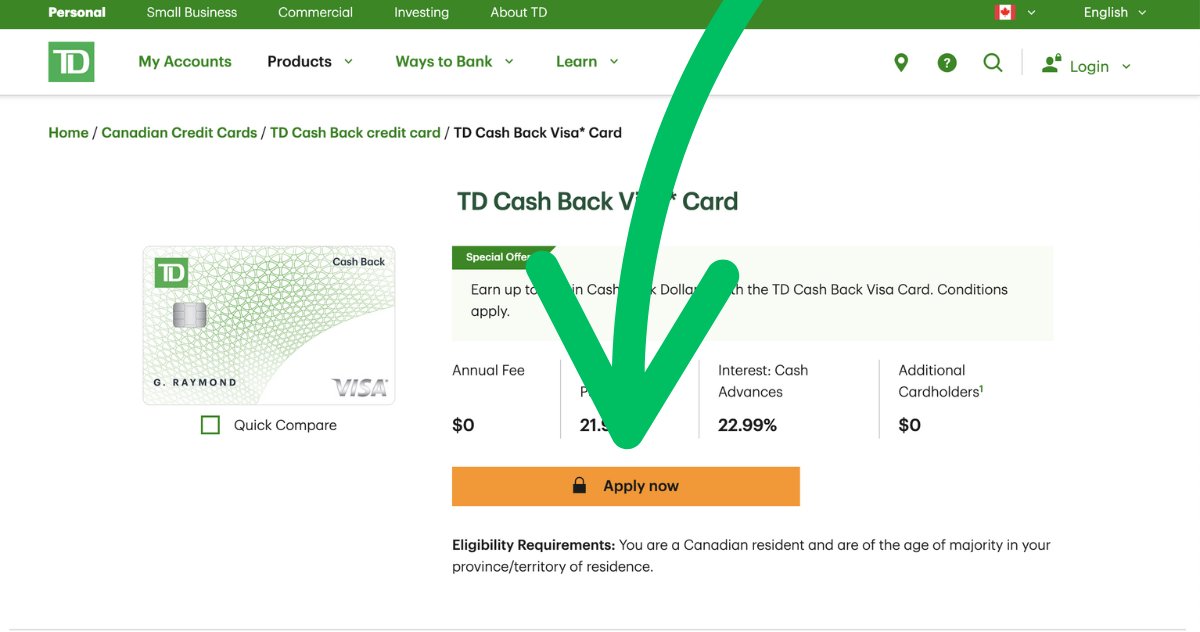Go to the Canadian Credit Cards breadcrumb
Viewport: 1200px width, 632px height.
click(179, 132)
